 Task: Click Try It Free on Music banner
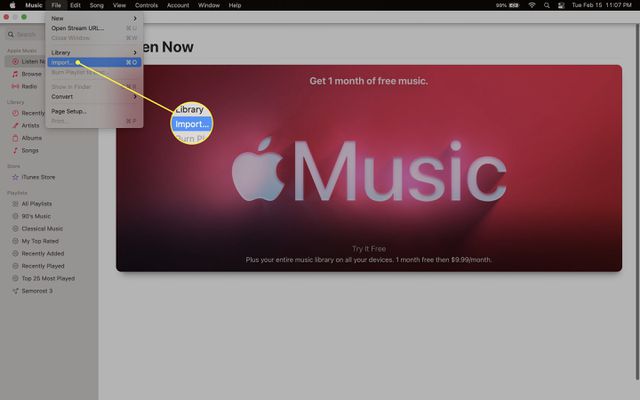click(368, 247)
